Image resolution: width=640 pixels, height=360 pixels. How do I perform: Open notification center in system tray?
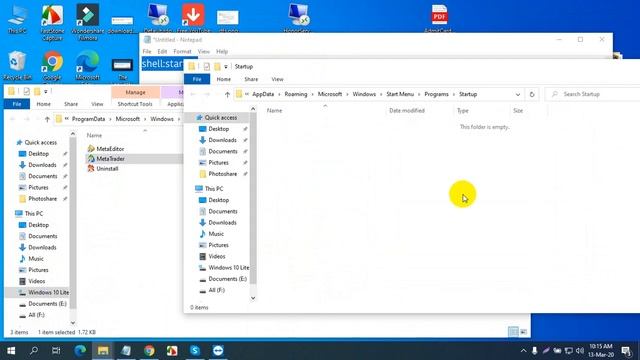click(x=626, y=351)
